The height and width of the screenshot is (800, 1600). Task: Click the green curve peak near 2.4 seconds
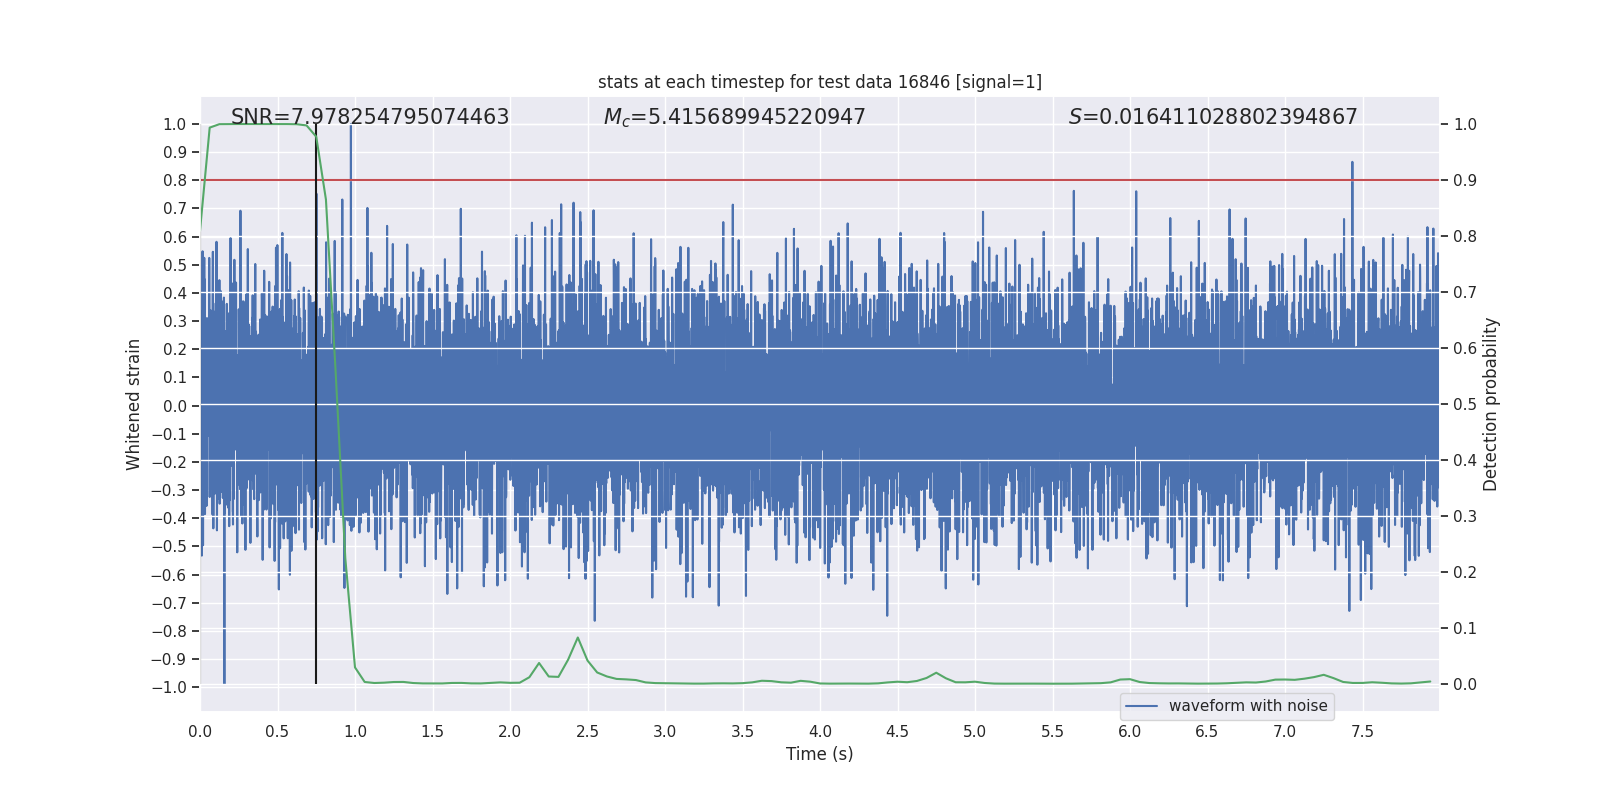point(578,638)
